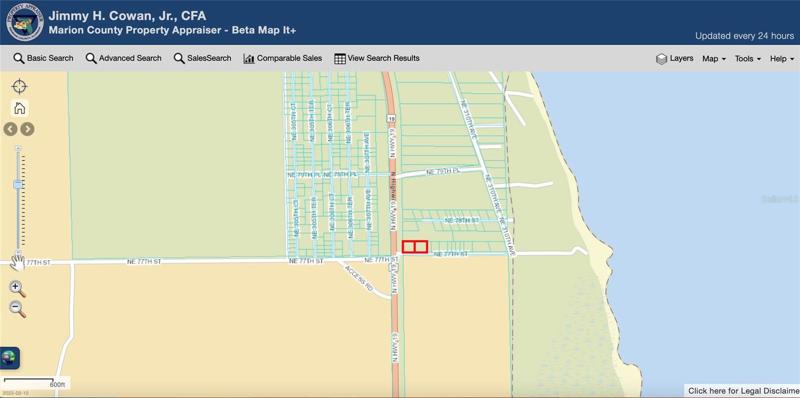Viewport: 800px width, 398px height.
Task: Go to previous map extent arrow
Action: pos(11,129)
